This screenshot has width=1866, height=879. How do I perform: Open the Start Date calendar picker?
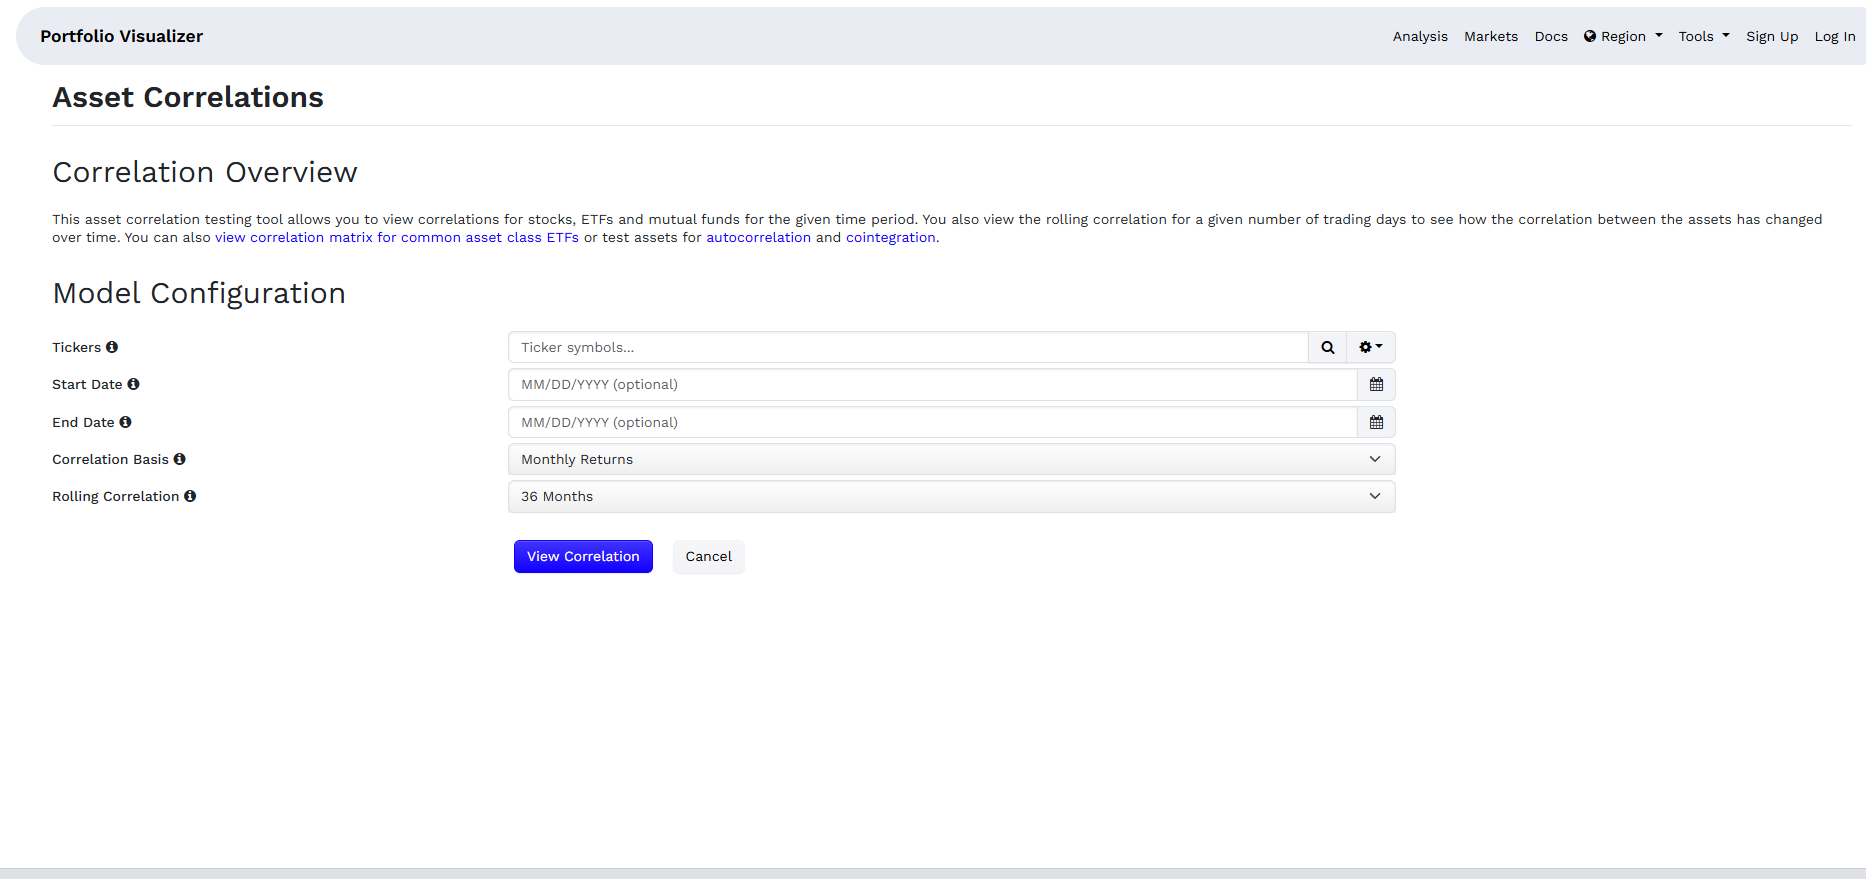coord(1376,385)
